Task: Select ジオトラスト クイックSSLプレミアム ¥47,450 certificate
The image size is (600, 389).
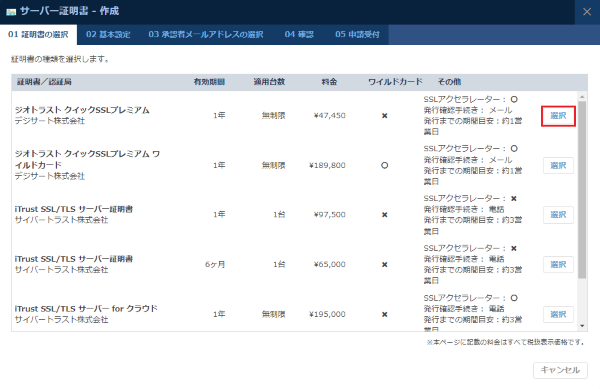Action: (x=558, y=116)
